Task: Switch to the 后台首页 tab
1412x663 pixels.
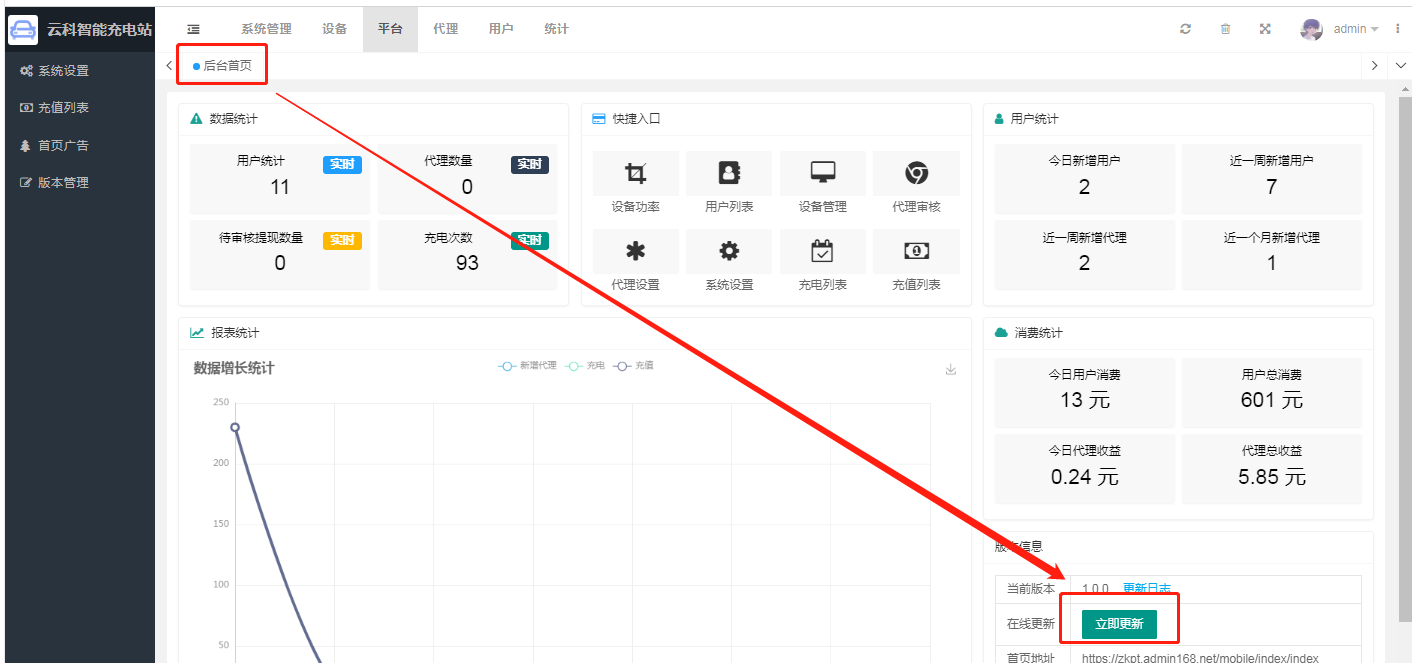Action: [222, 65]
